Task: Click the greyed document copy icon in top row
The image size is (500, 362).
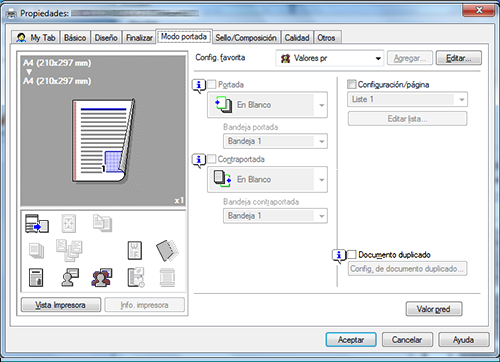Action: point(102,223)
